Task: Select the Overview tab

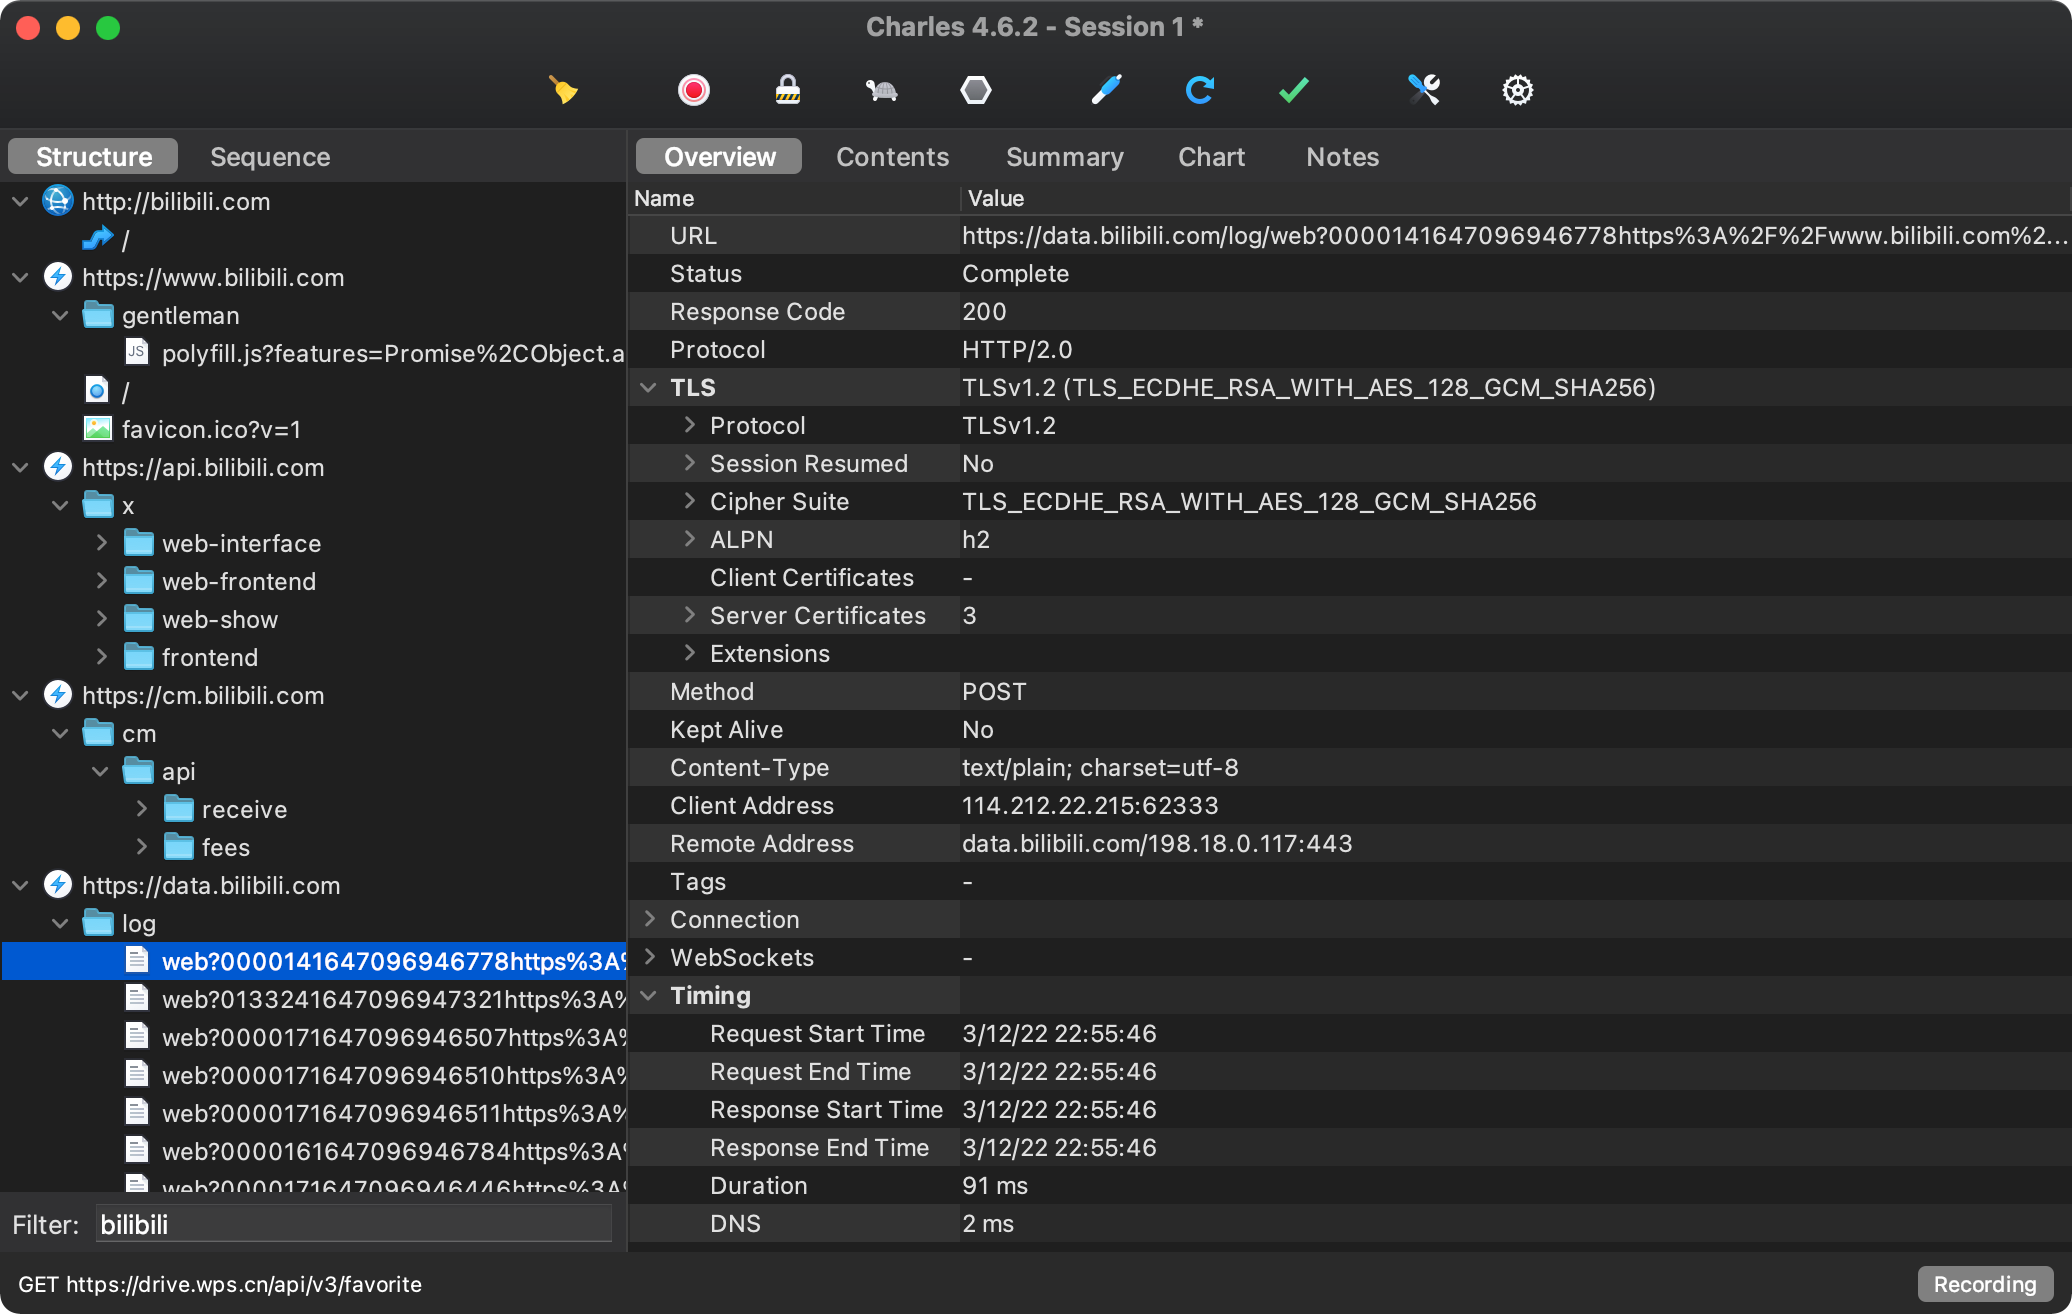Action: tap(719, 157)
